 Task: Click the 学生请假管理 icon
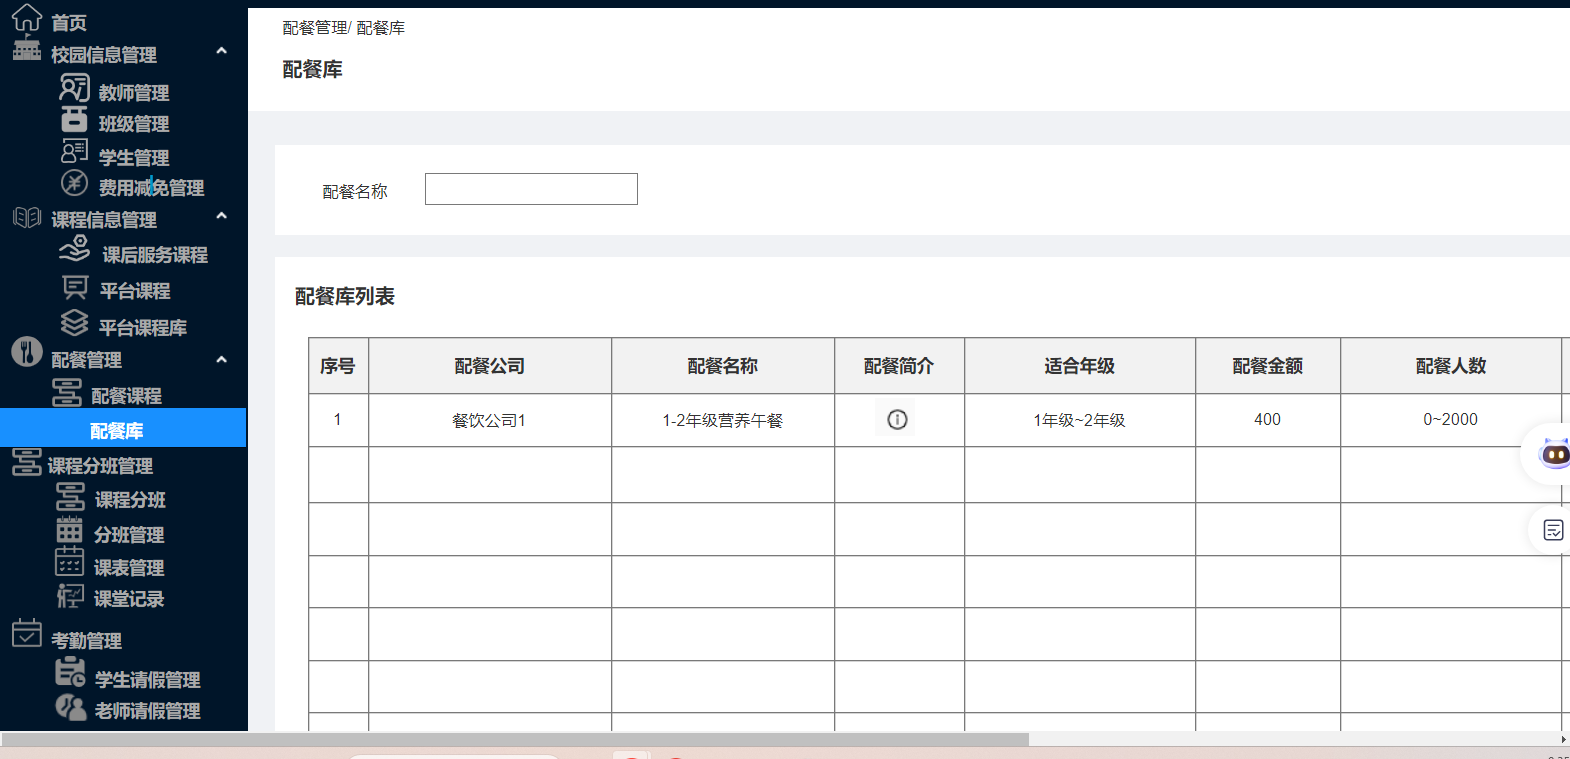(x=70, y=673)
